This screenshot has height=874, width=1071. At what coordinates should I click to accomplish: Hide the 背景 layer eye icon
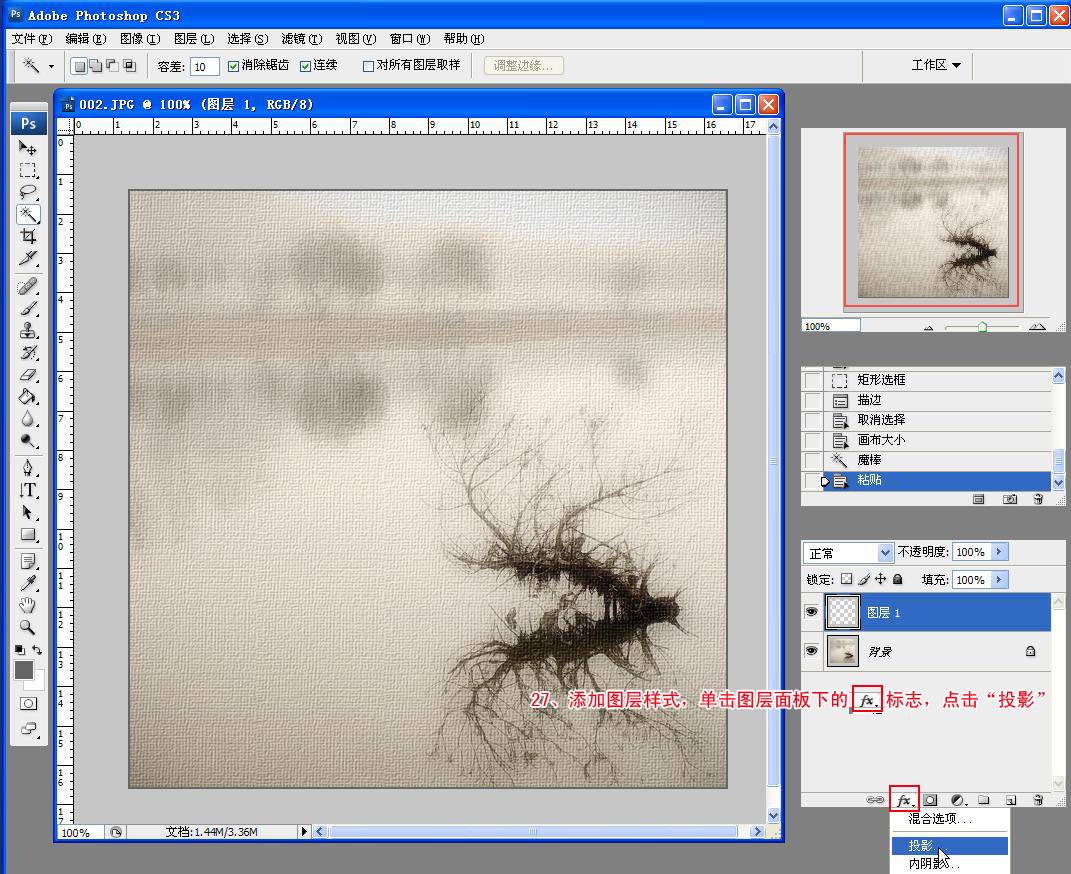[x=811, y=651]
